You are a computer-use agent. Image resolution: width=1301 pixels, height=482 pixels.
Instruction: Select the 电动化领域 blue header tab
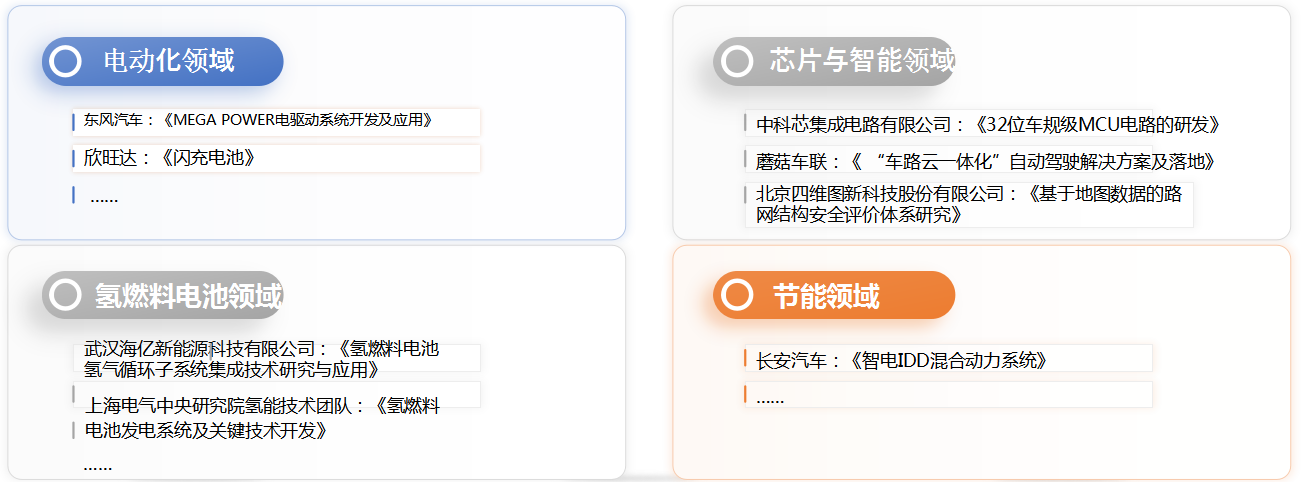pyautogui.click(x=163, y=62)
